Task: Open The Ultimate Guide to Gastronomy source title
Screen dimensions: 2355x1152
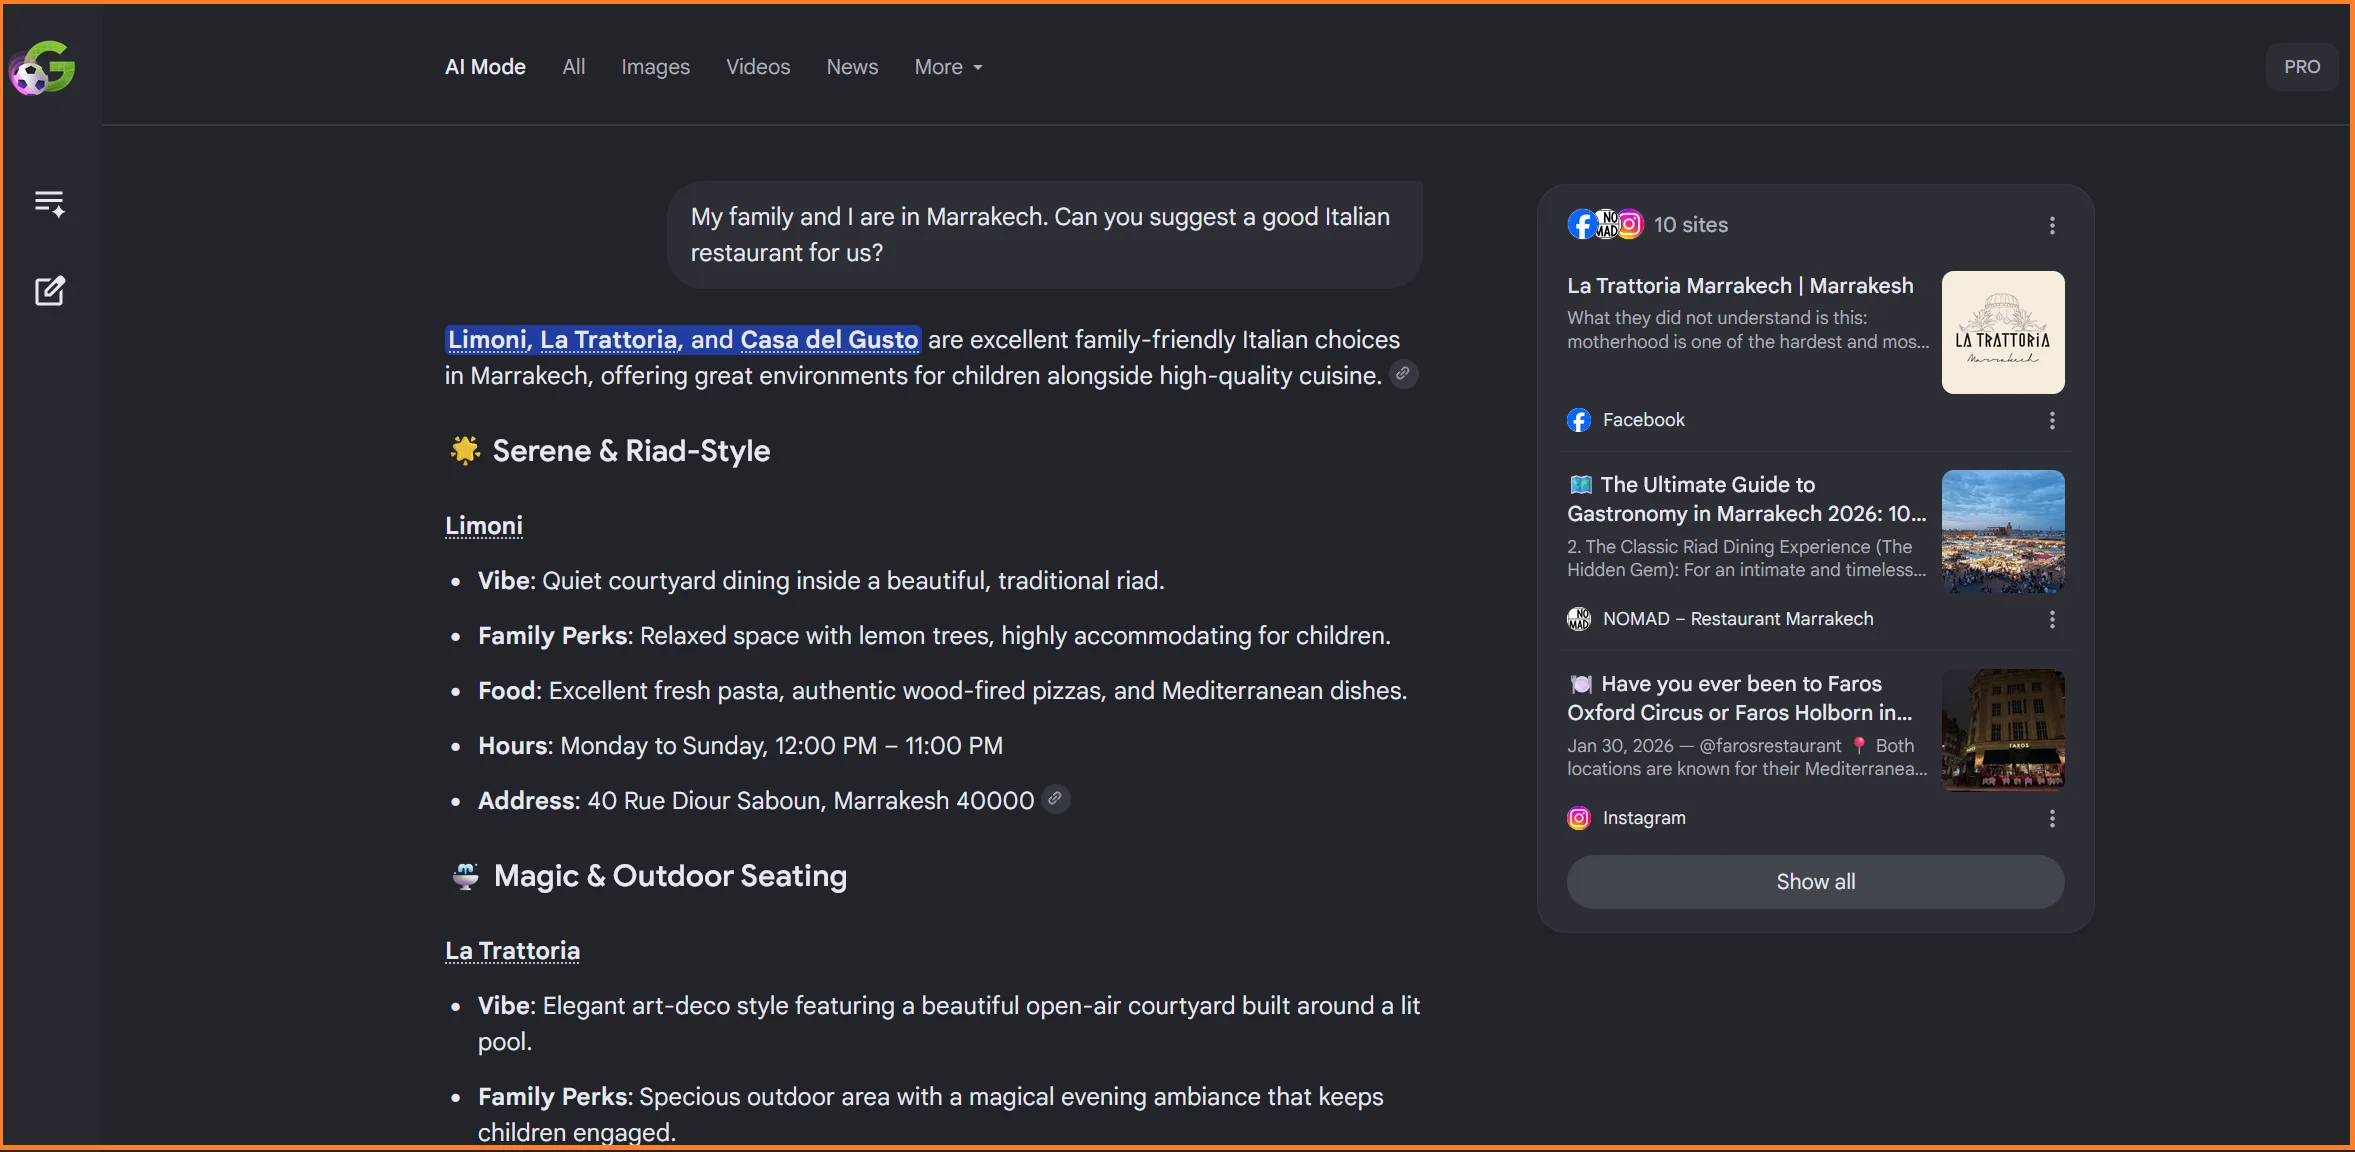Action: pos(1746,499)
